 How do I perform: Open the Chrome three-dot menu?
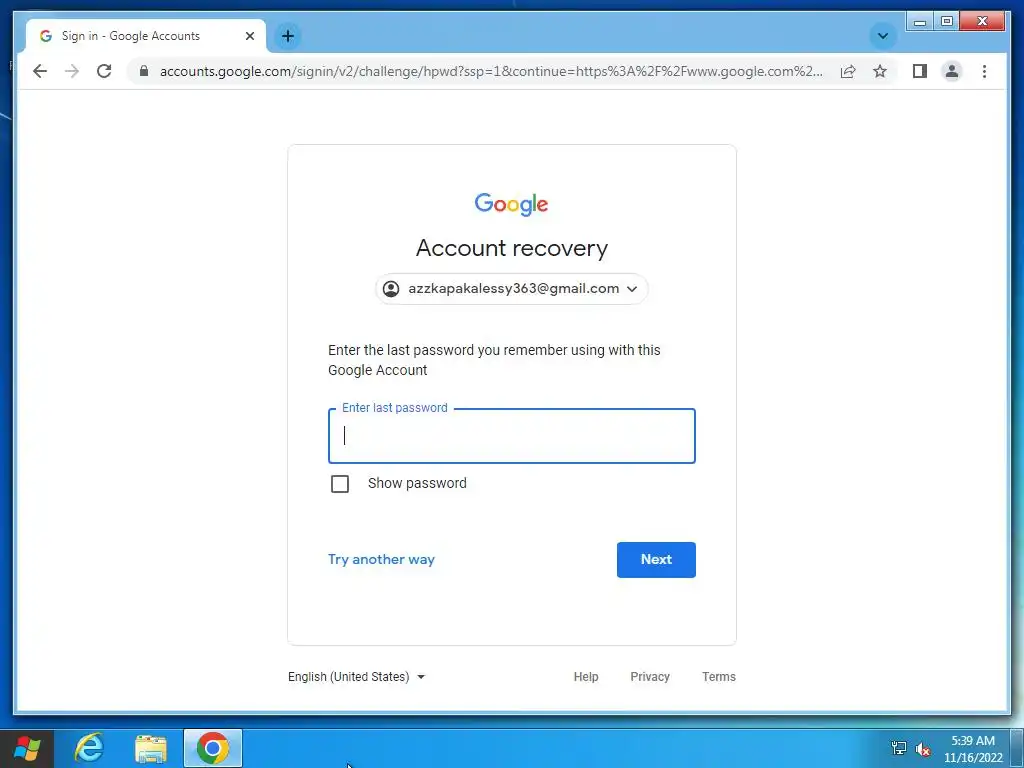click(984, 71)
